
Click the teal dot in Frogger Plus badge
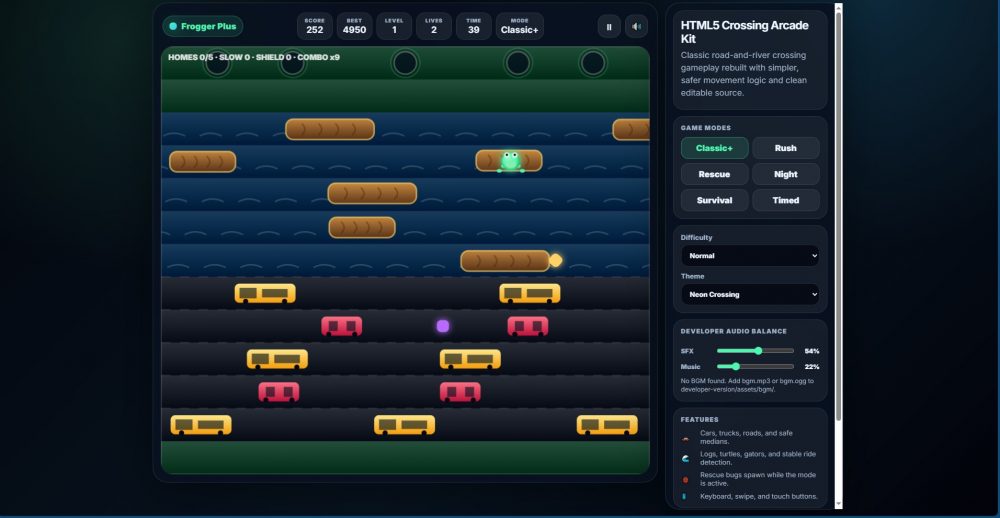173,26
